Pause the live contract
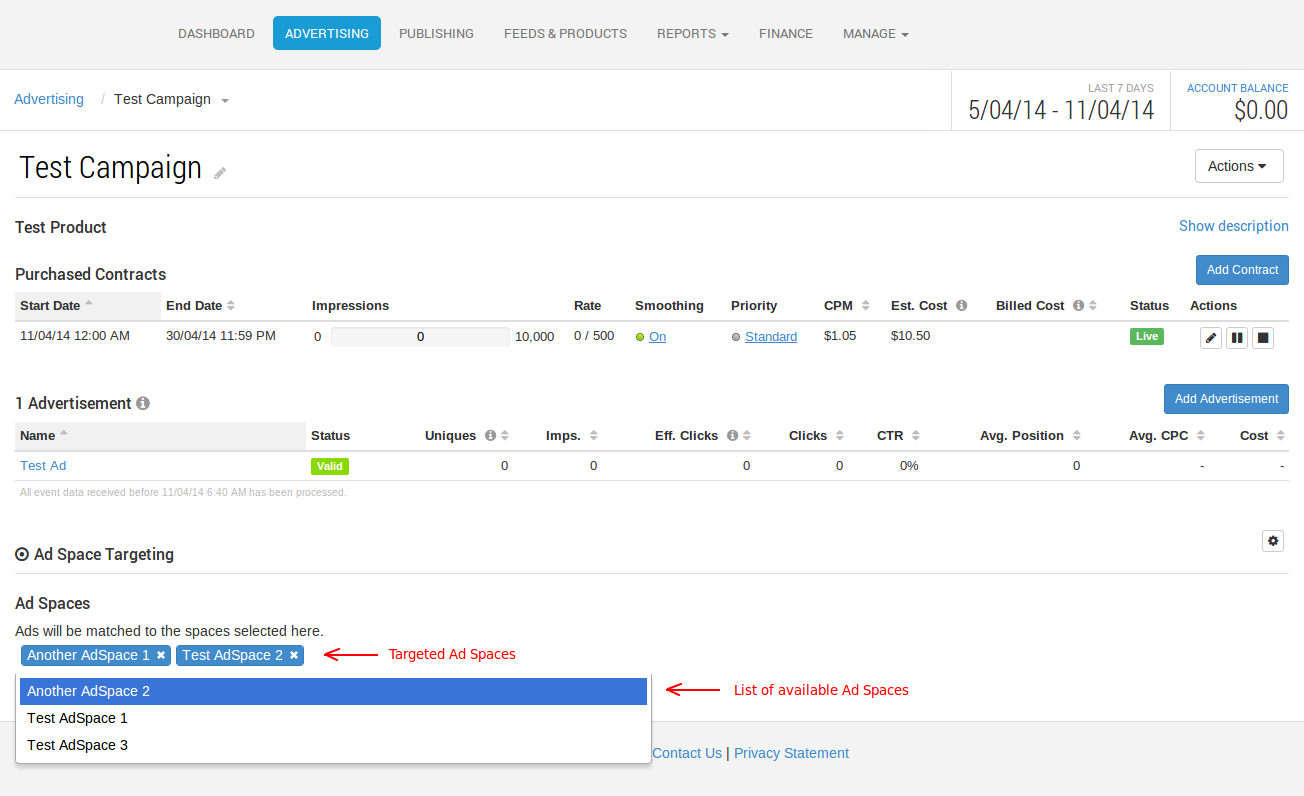The width and height of the screenshot is (1304, 796). click(x=1237, y=338)
